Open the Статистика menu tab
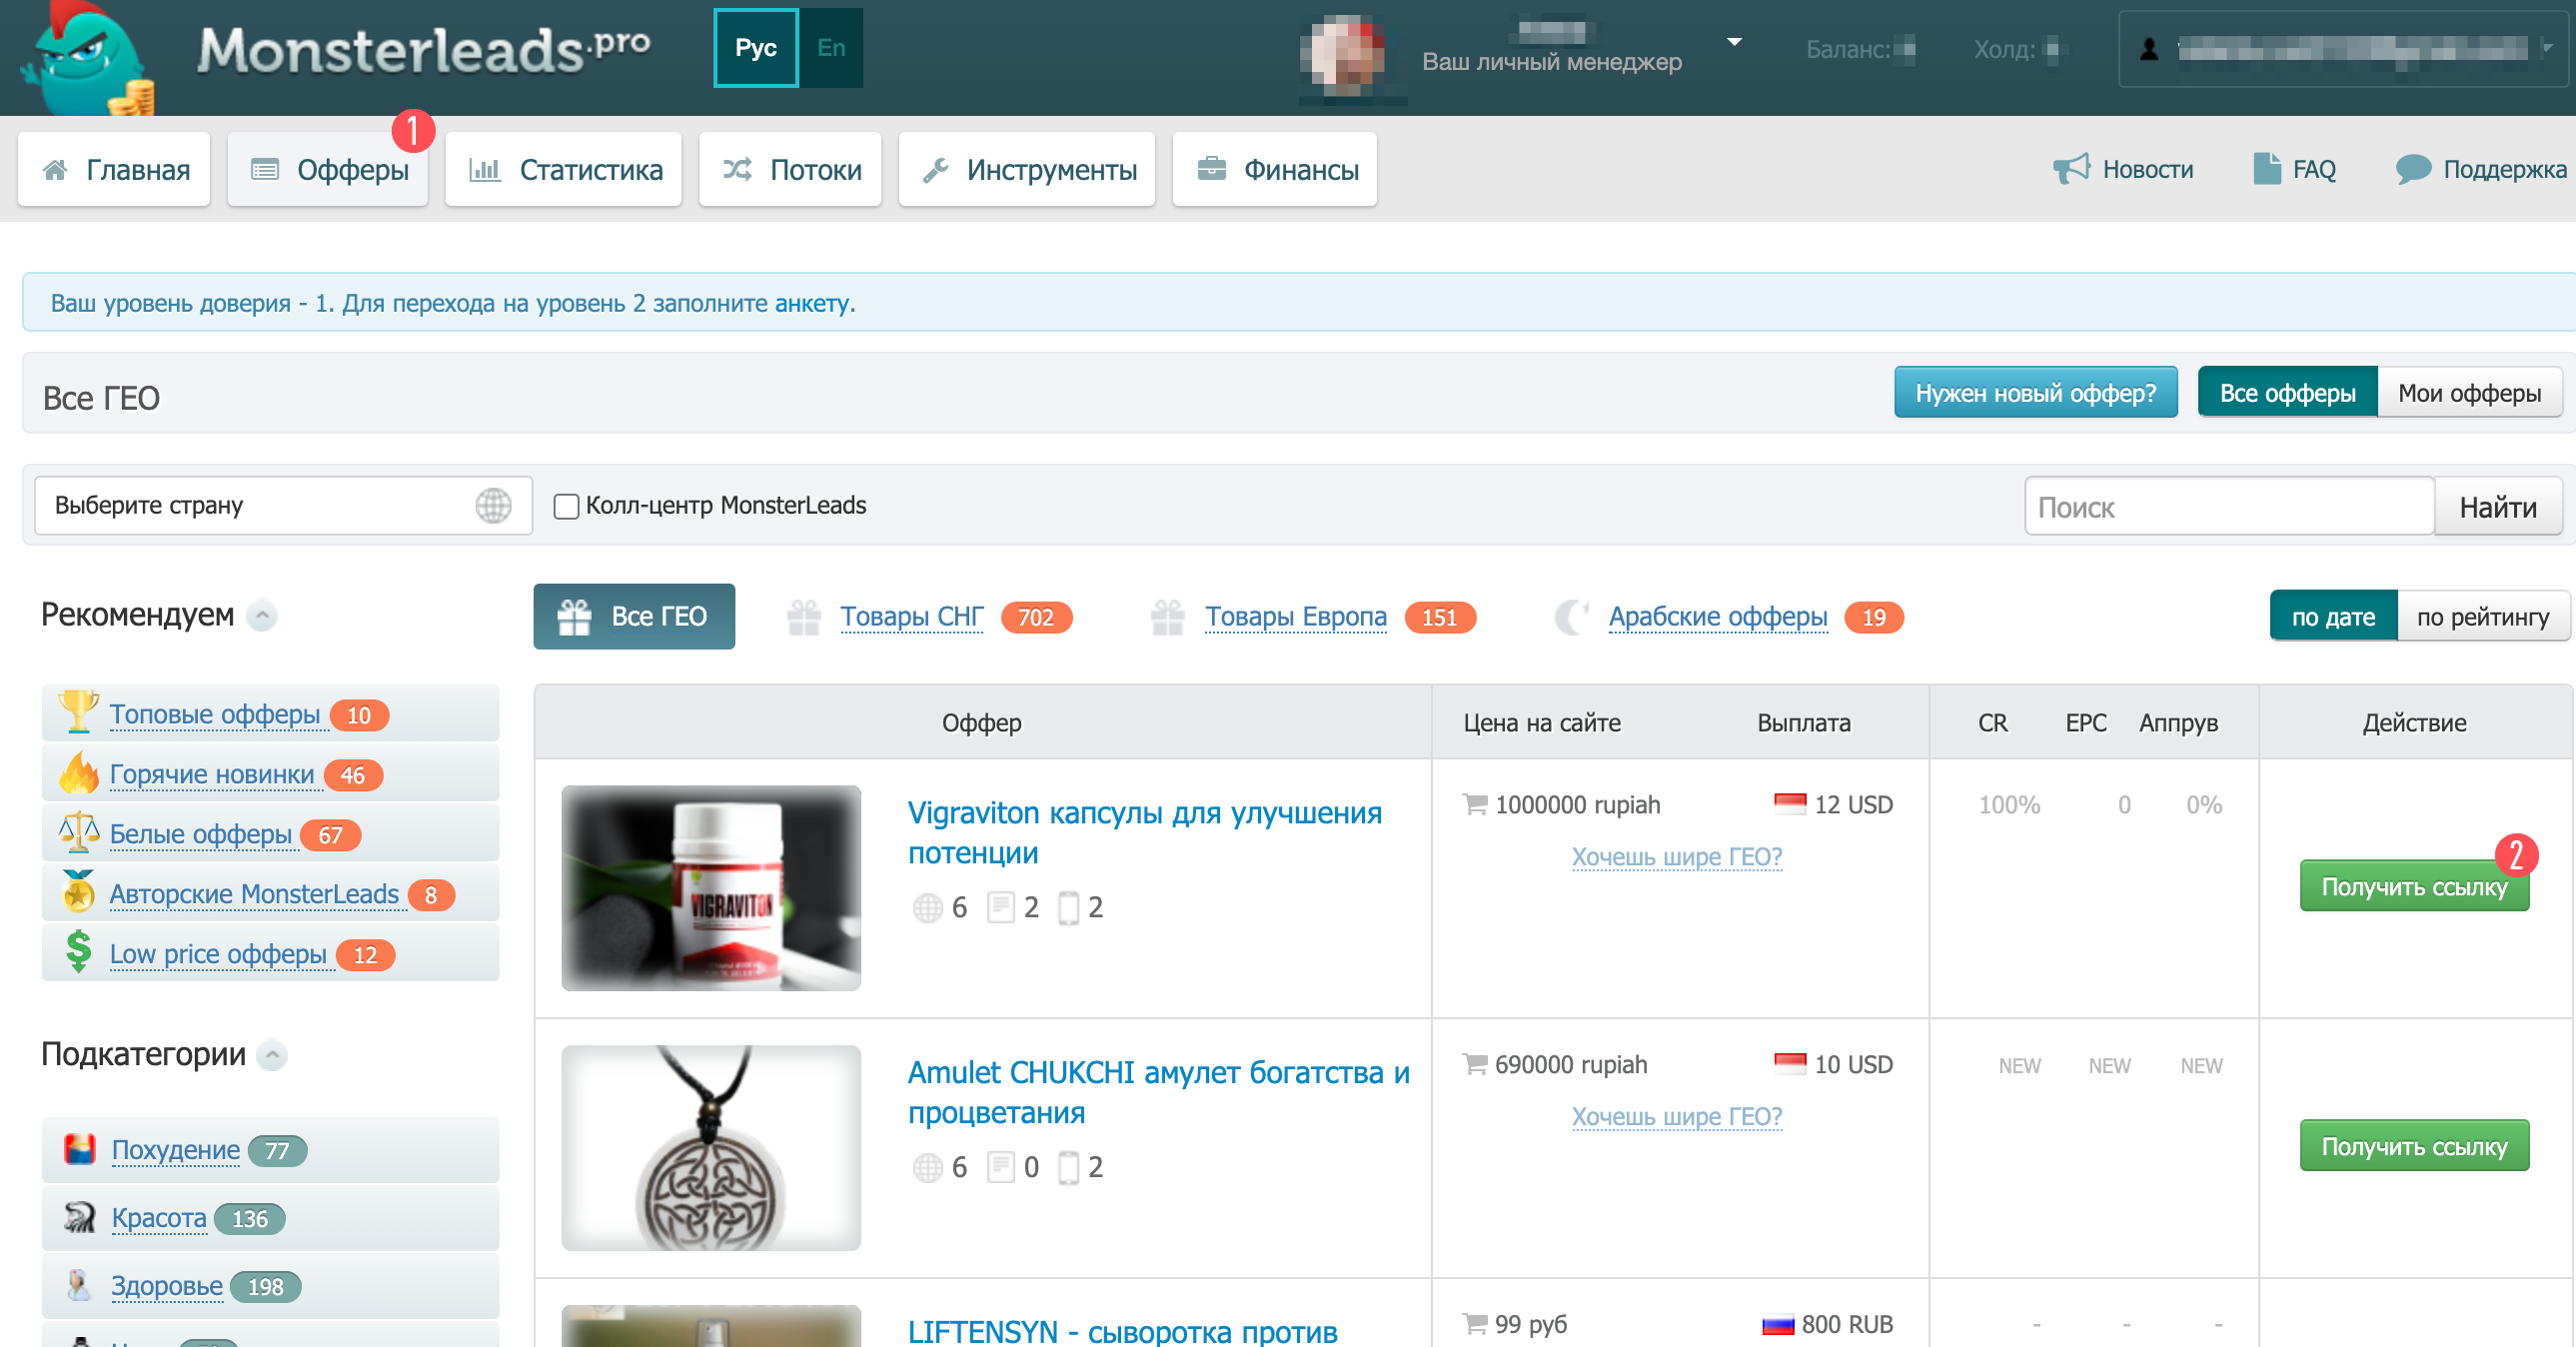This screenshot has height=1347, width=2576. point(564,170)
